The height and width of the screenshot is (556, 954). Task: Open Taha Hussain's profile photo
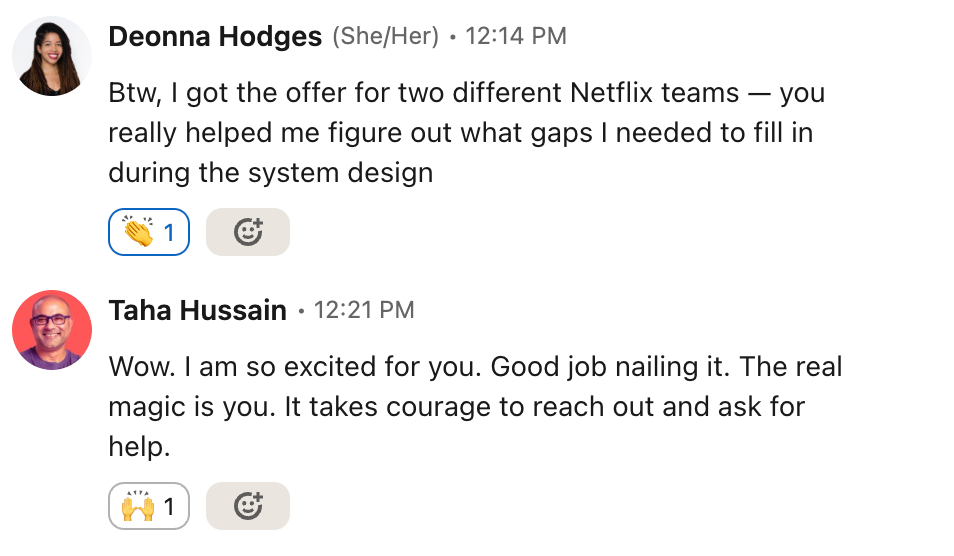pos(52,330)
